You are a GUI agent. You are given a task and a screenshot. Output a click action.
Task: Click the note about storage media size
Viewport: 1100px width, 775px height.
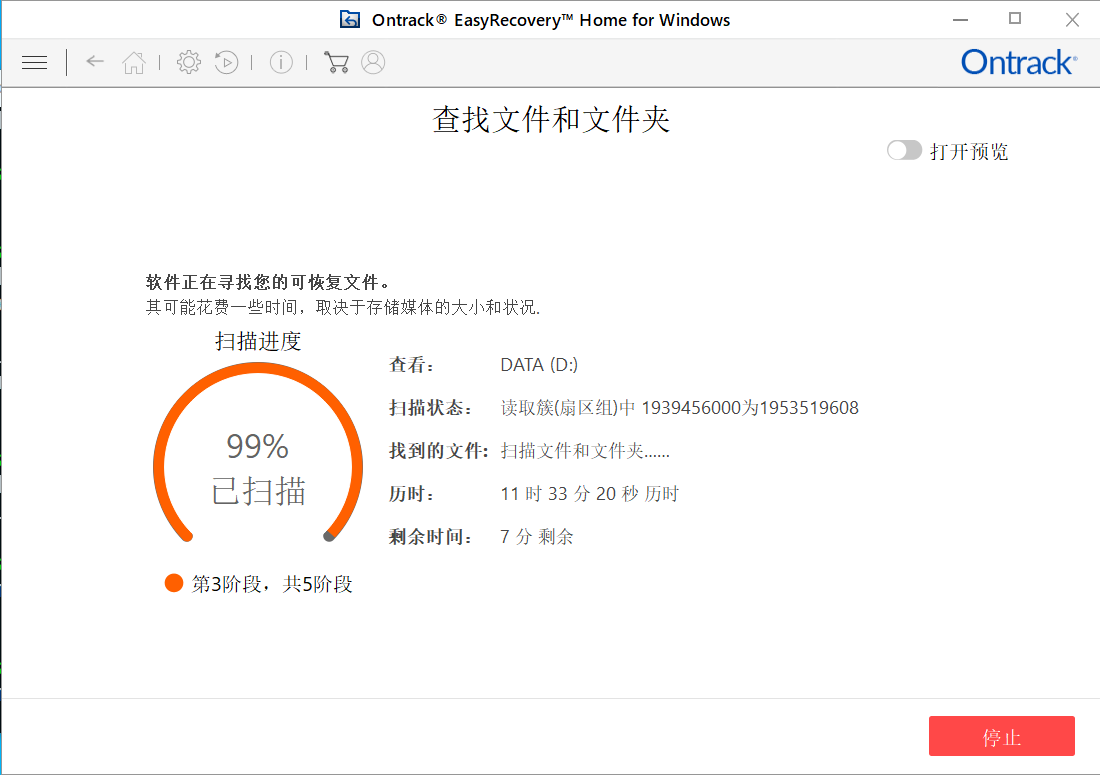[343, 307]
